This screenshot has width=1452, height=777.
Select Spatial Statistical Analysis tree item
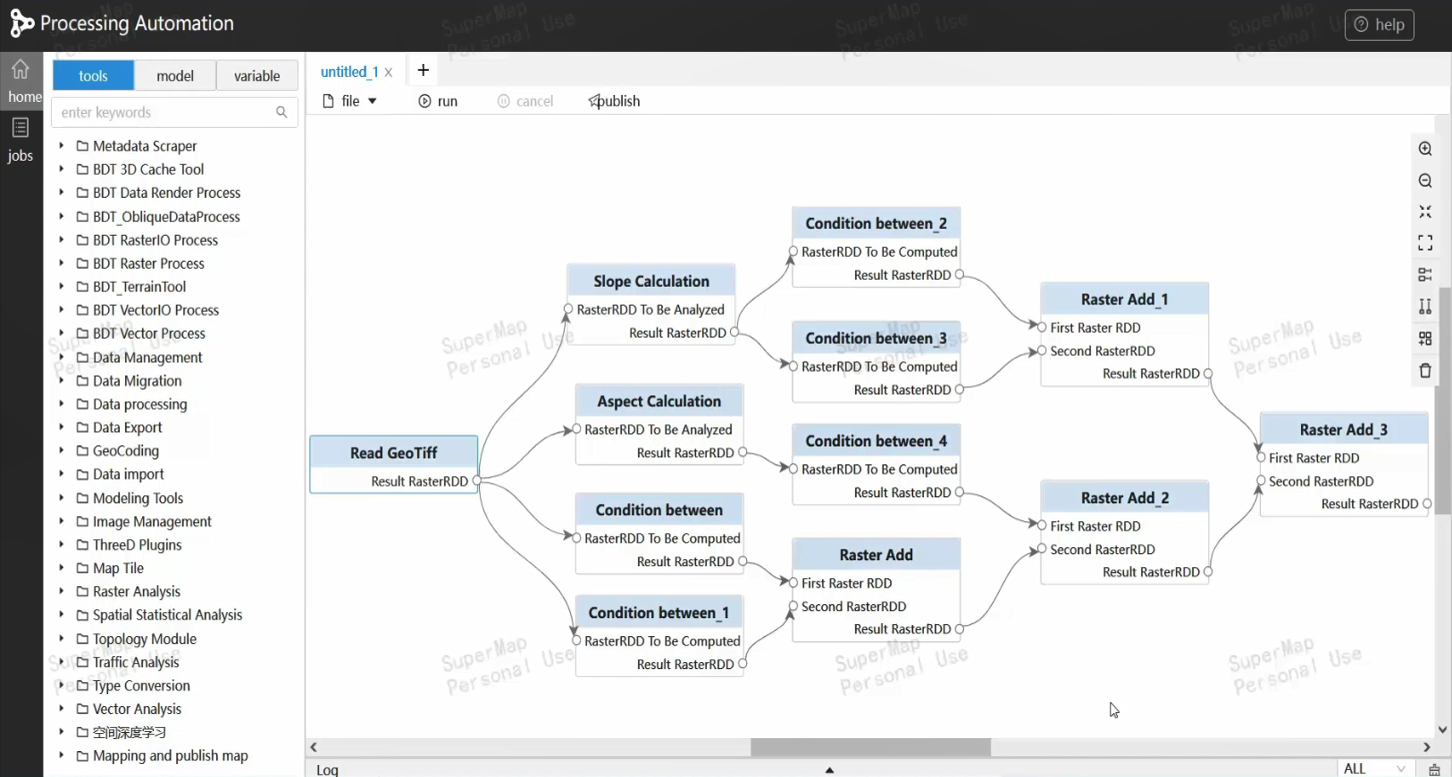point(167,615)
